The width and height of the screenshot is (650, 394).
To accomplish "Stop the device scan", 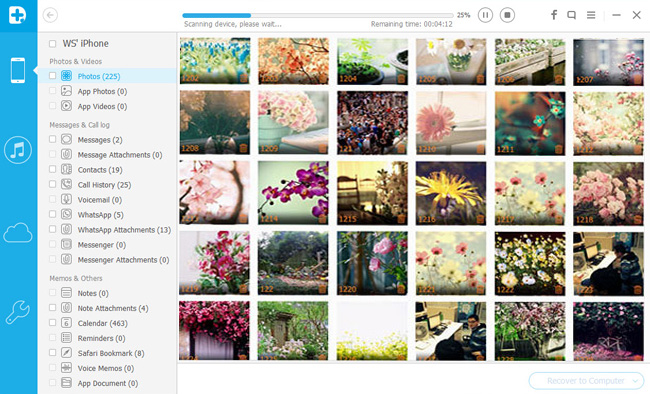I will pyautogui.click(x=507, y=15).
